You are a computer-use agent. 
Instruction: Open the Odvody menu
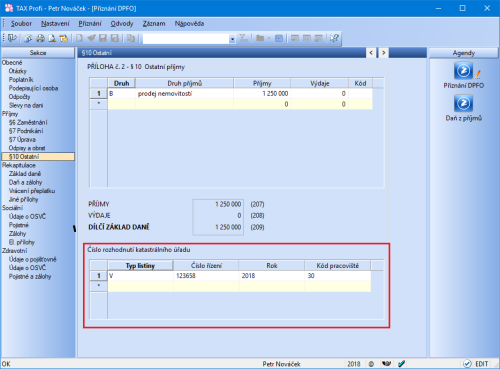[122, 24]
